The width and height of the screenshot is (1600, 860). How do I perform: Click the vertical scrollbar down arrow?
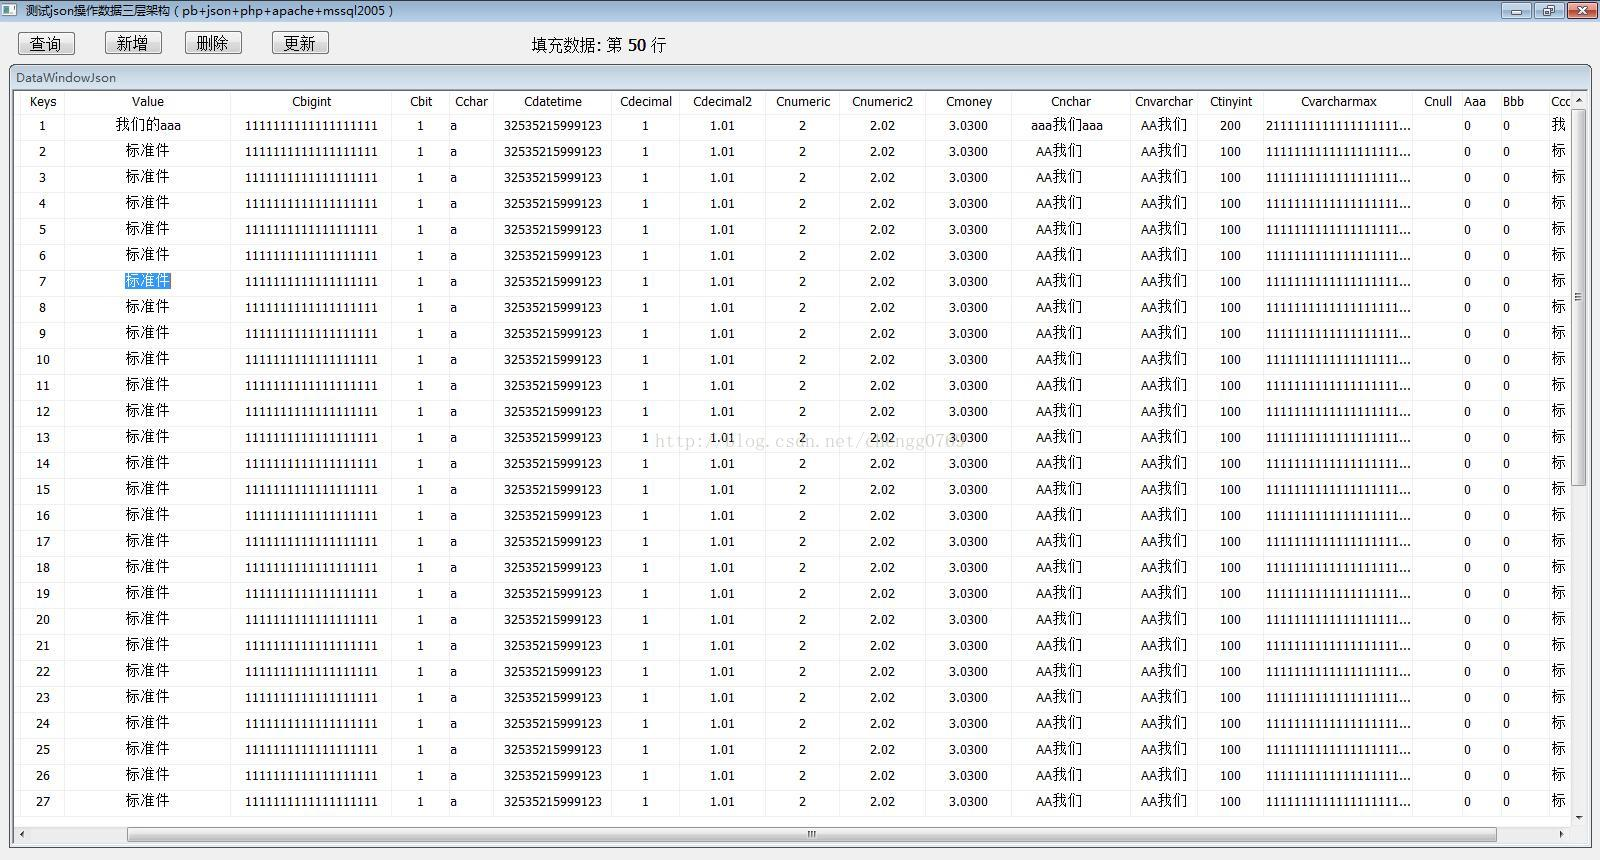(x=1579, y=817)
